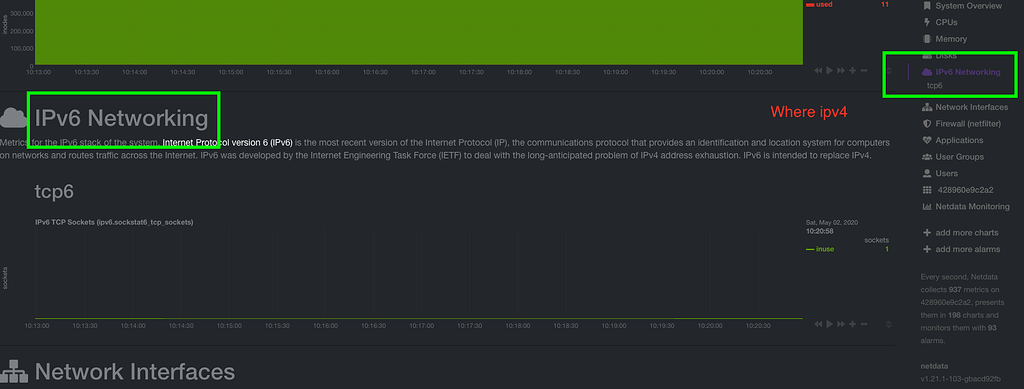The image size is (1024, 389).
Task: Click the Firewall shield icon
Action: pyautogui.click(x=927, y=123)
